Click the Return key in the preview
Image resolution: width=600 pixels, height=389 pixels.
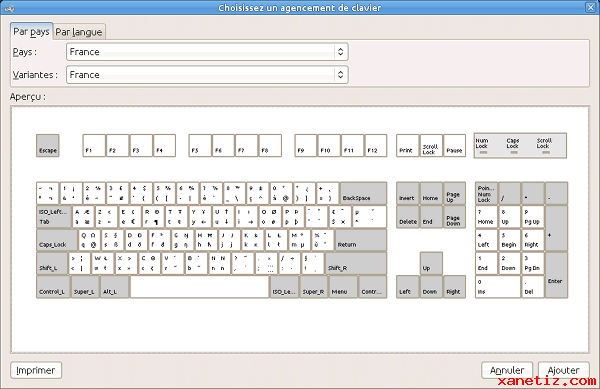(x=361, y=240)
